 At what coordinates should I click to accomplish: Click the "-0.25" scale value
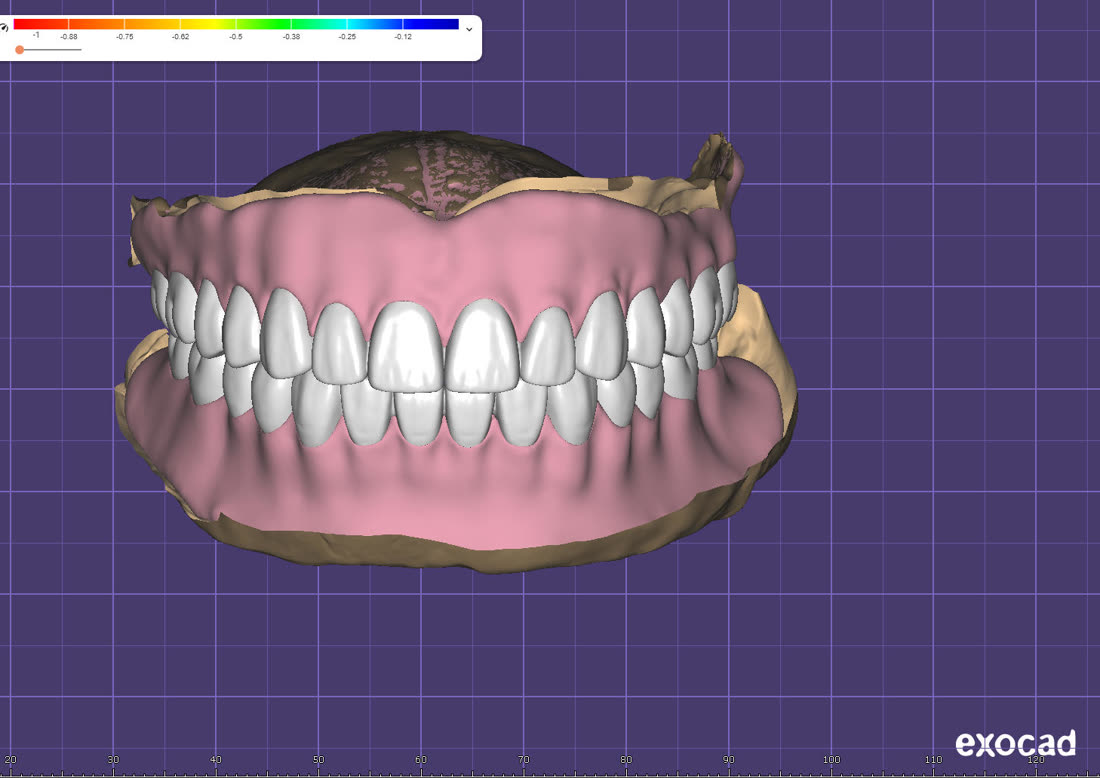[347, 36]
